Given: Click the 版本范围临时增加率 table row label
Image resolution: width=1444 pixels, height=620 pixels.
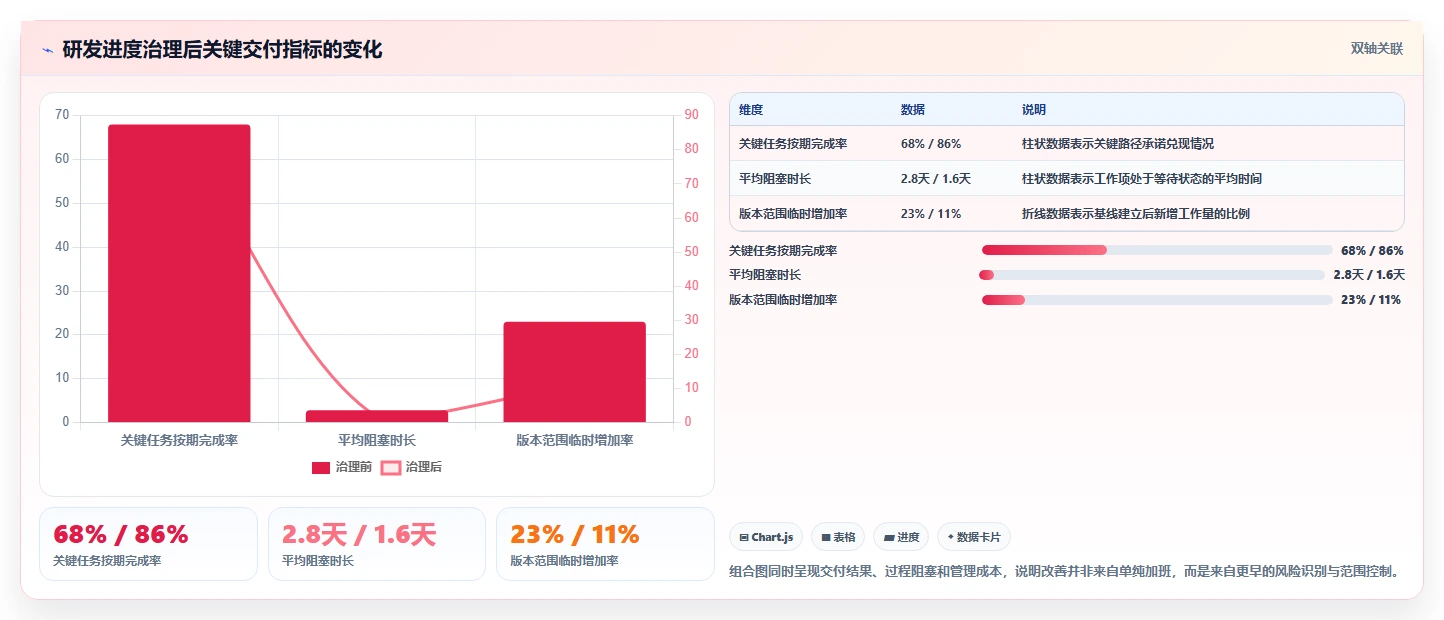Looking at the screenshot, I should point(793,214).
